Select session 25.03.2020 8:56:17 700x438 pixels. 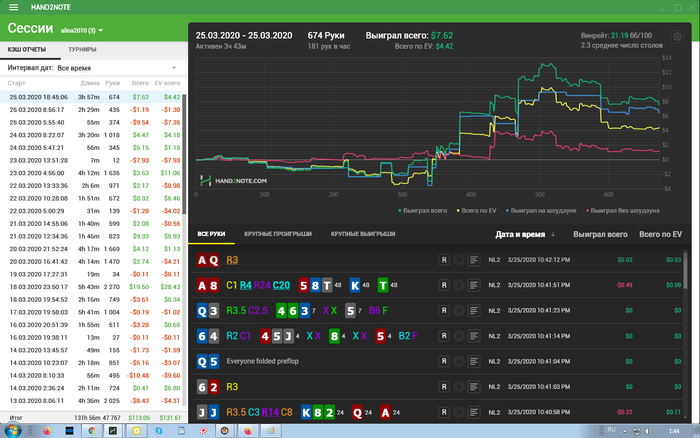click(x=93, y=109)
